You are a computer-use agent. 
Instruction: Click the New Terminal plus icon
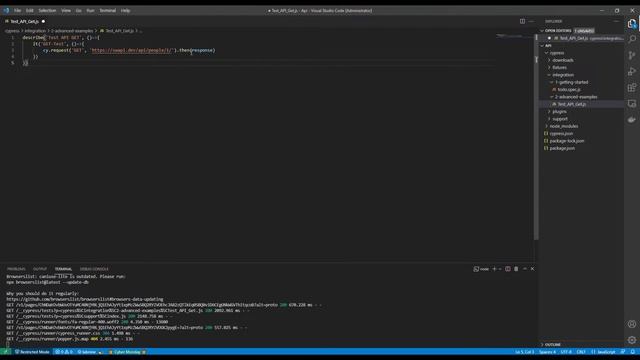[x=494, y=269]
